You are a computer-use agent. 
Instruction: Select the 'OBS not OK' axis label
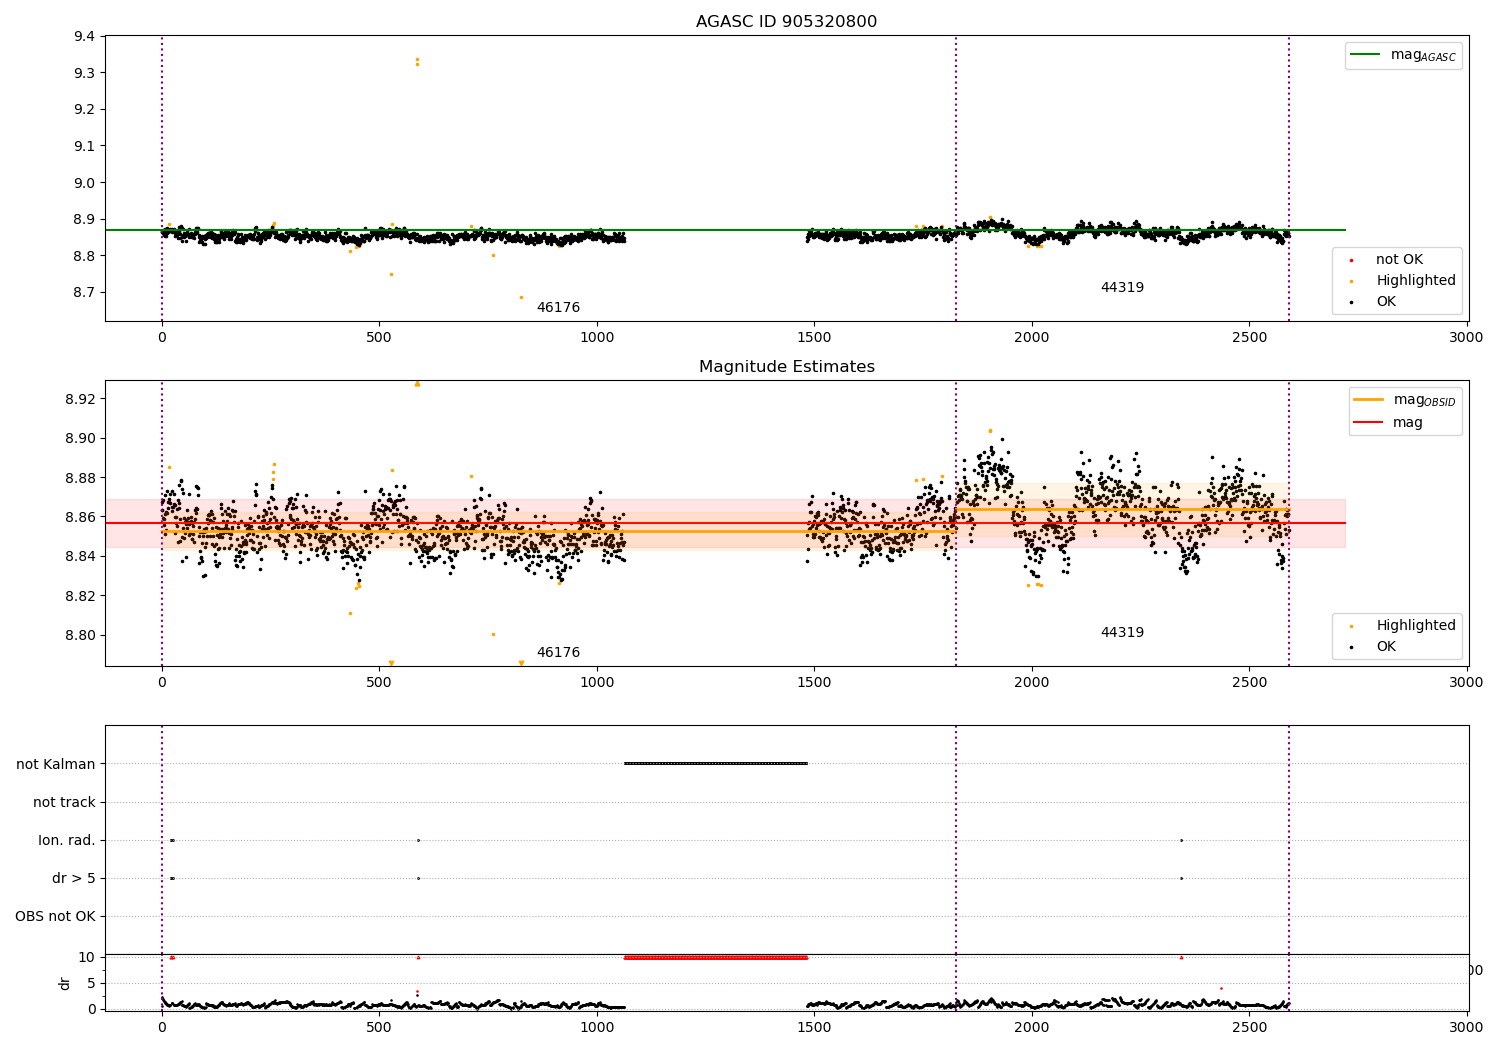pos(55,916)
